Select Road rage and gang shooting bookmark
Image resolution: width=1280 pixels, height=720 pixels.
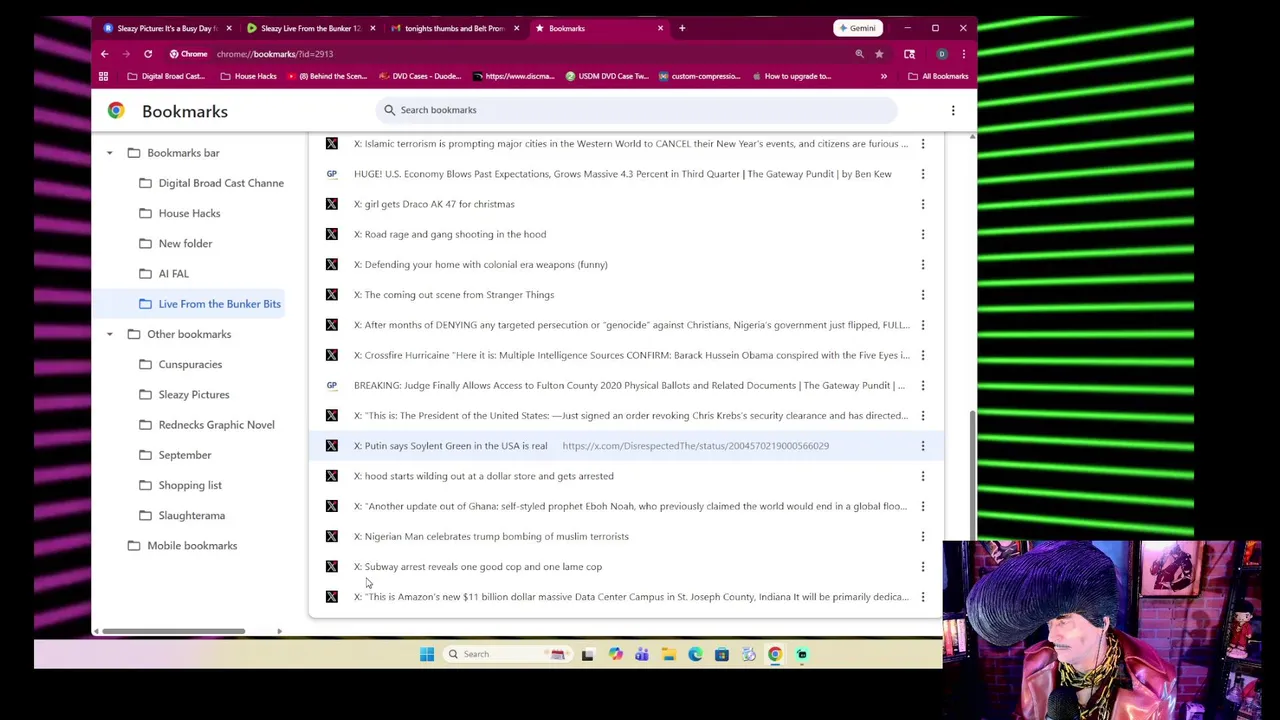point(626,234)
